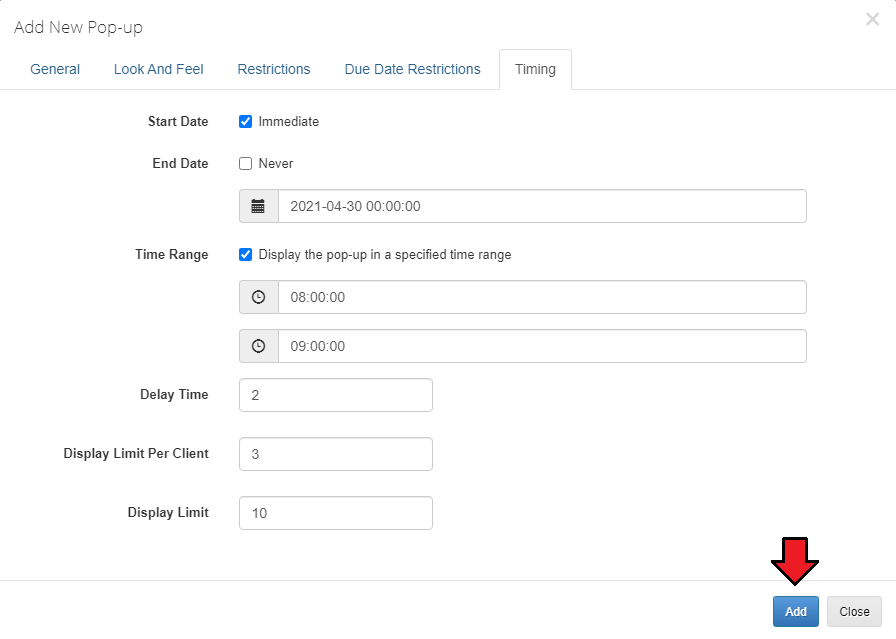Viewport: 896px width, 639px height.
Task: Click the Start Date label
Action: 178,122
